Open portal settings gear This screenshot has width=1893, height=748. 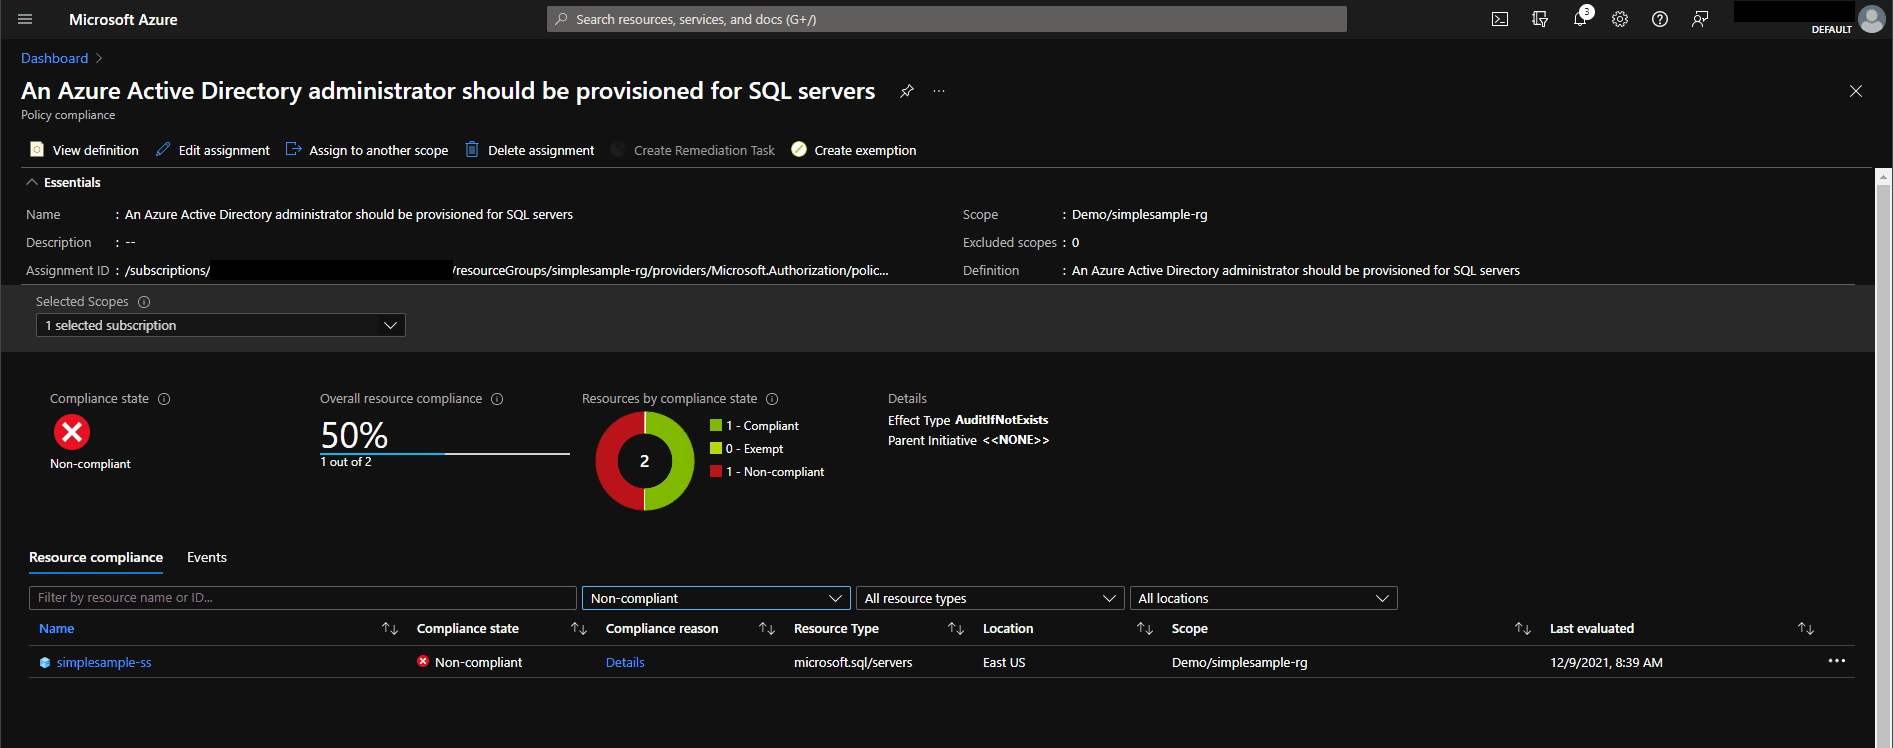pyautogui.click(x=1620, y=19)
